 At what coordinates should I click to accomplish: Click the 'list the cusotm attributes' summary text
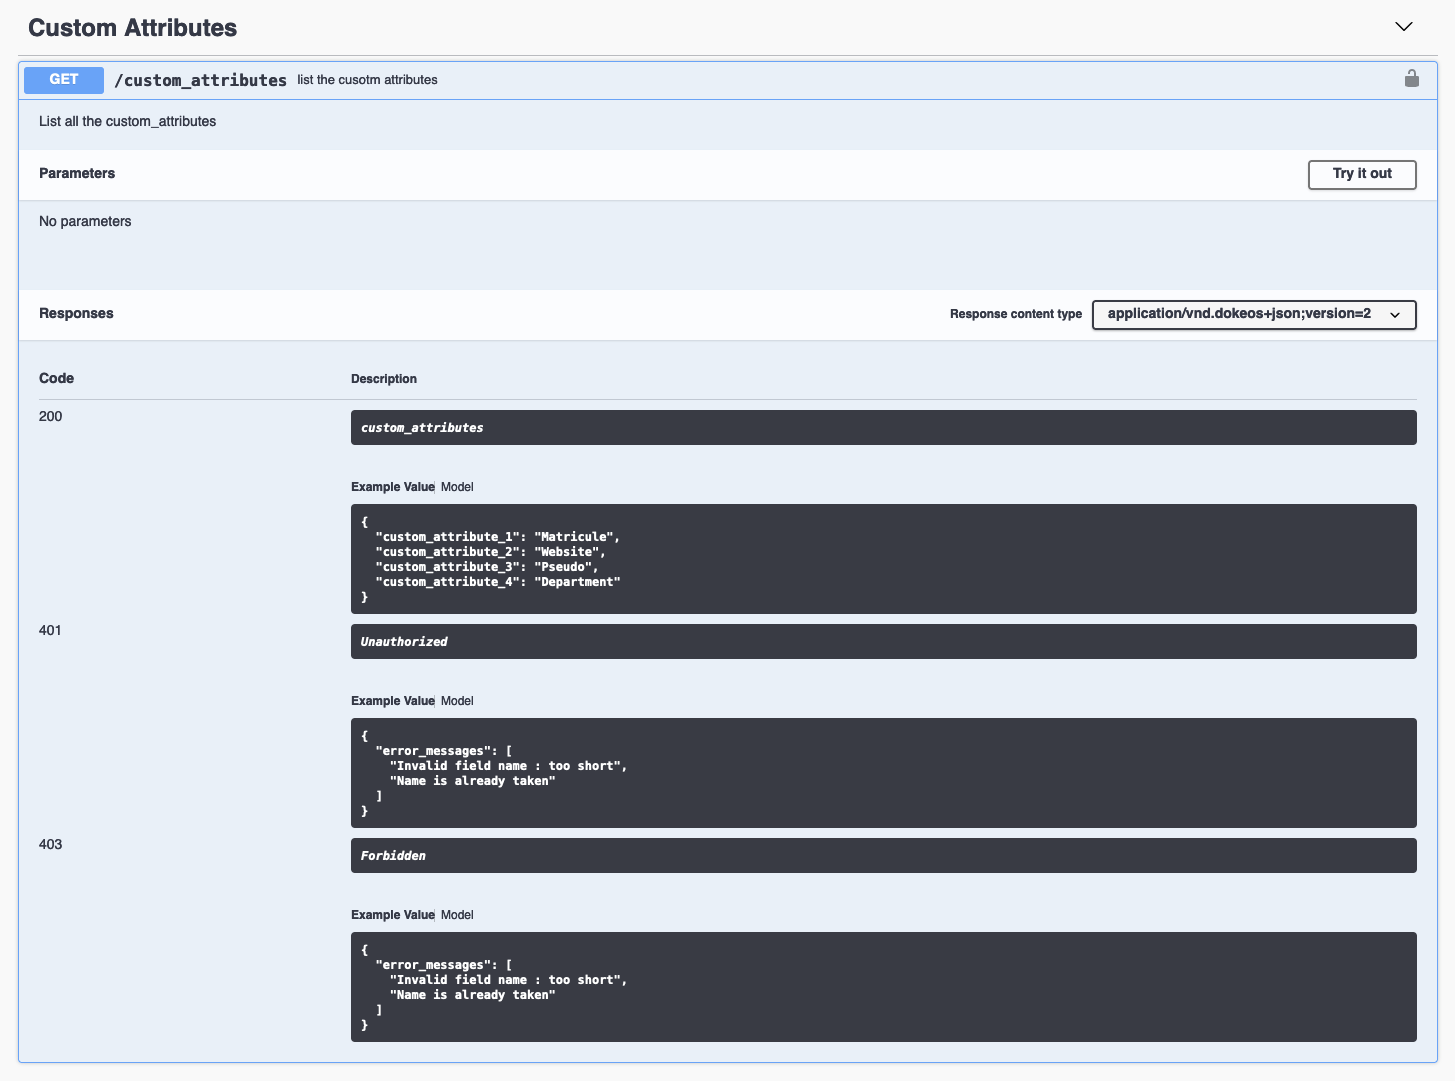pyautogui.click(x=367, y=80)
